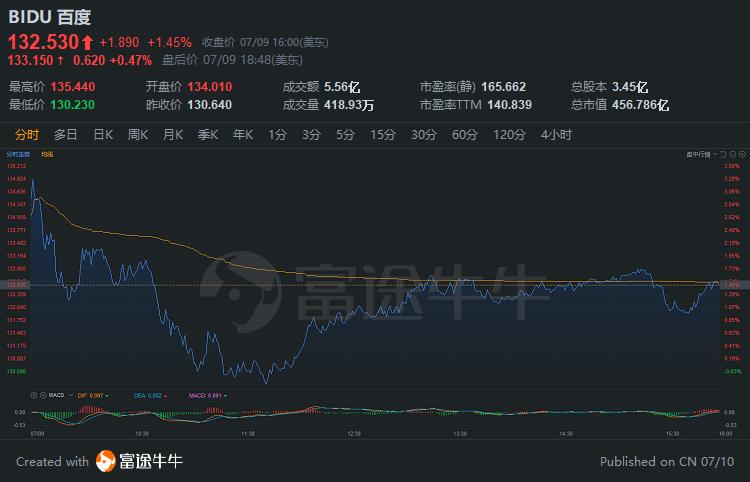Click the 富途牛牛 logo in the footer
750x482 pixels.
click(139, 461)
